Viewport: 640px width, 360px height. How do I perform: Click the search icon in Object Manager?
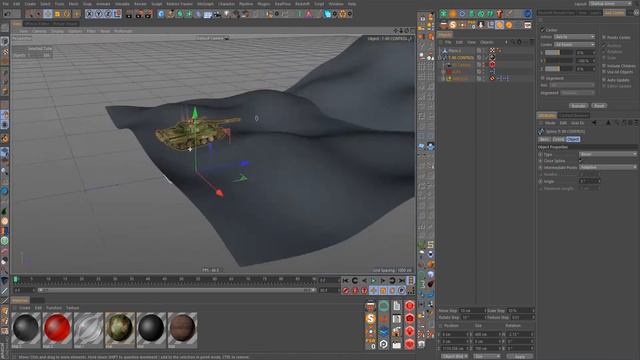[x=513, y=42]
